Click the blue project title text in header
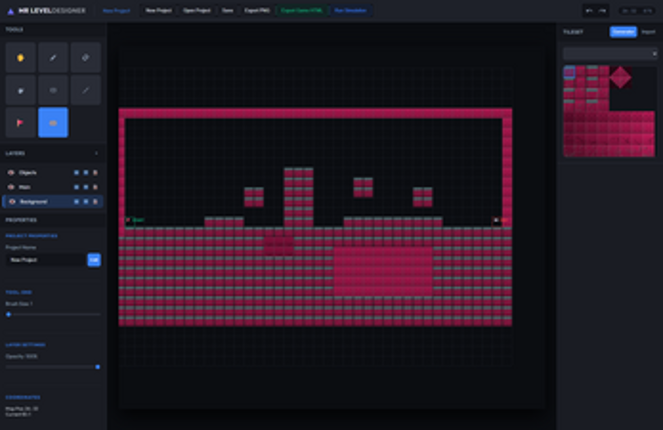663x430 pixels. click(x=116, y=11)
